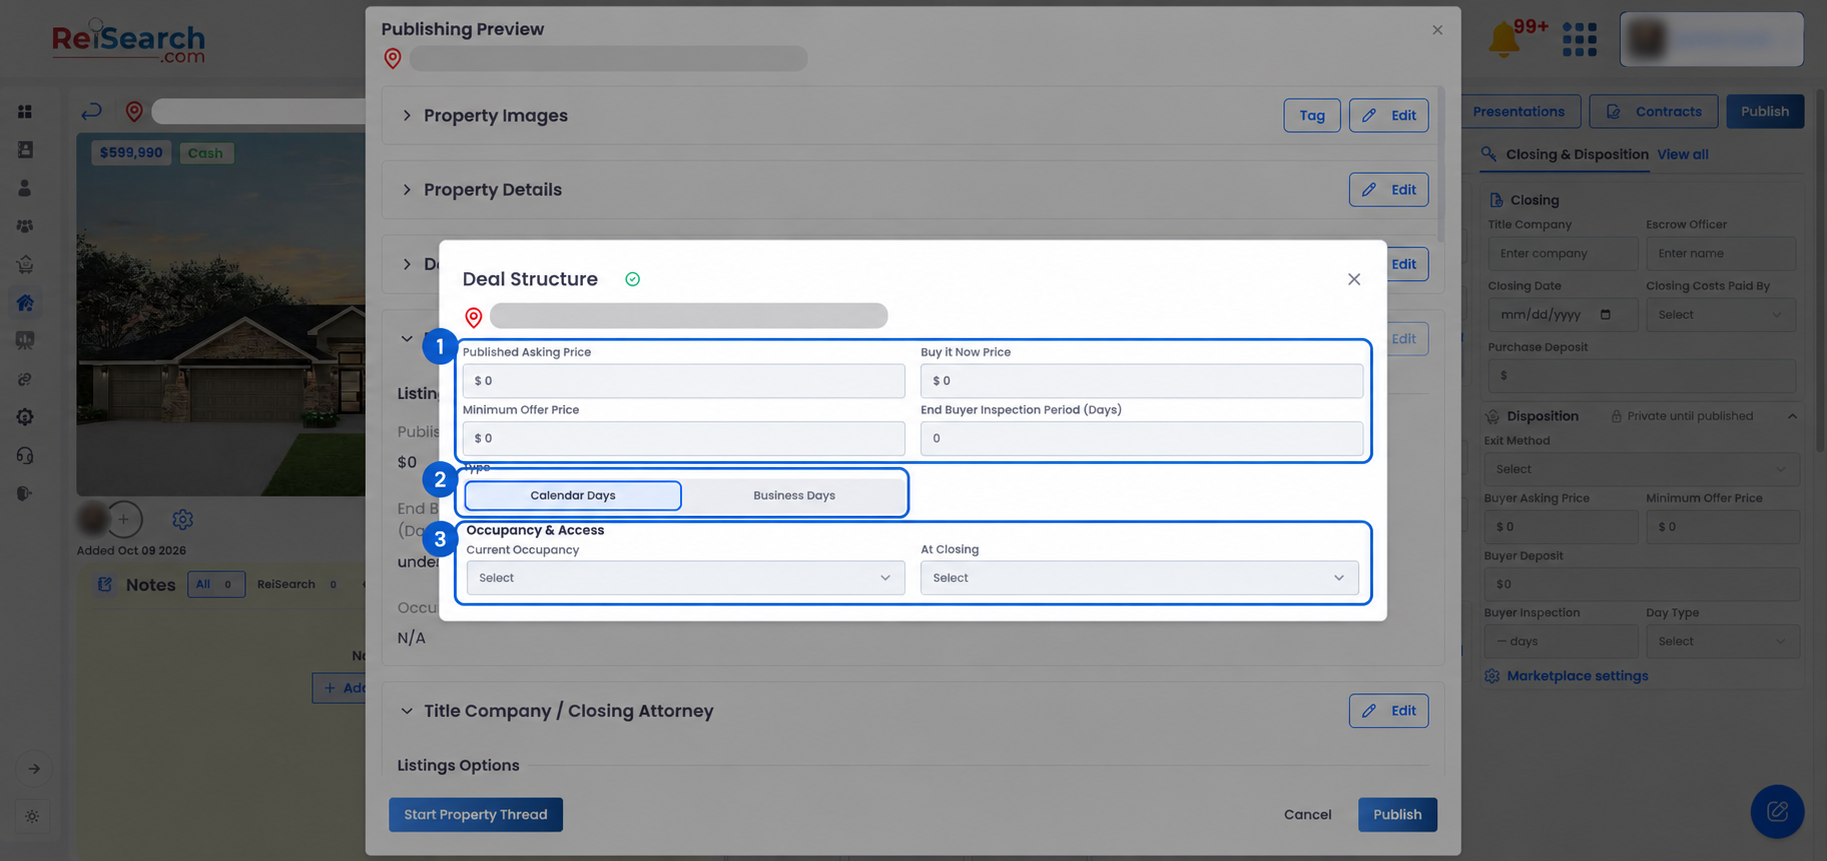1827x861 pixels.
Task: Click the highlighted properties house sidebar icon
Action: click(x=25, y=302)
